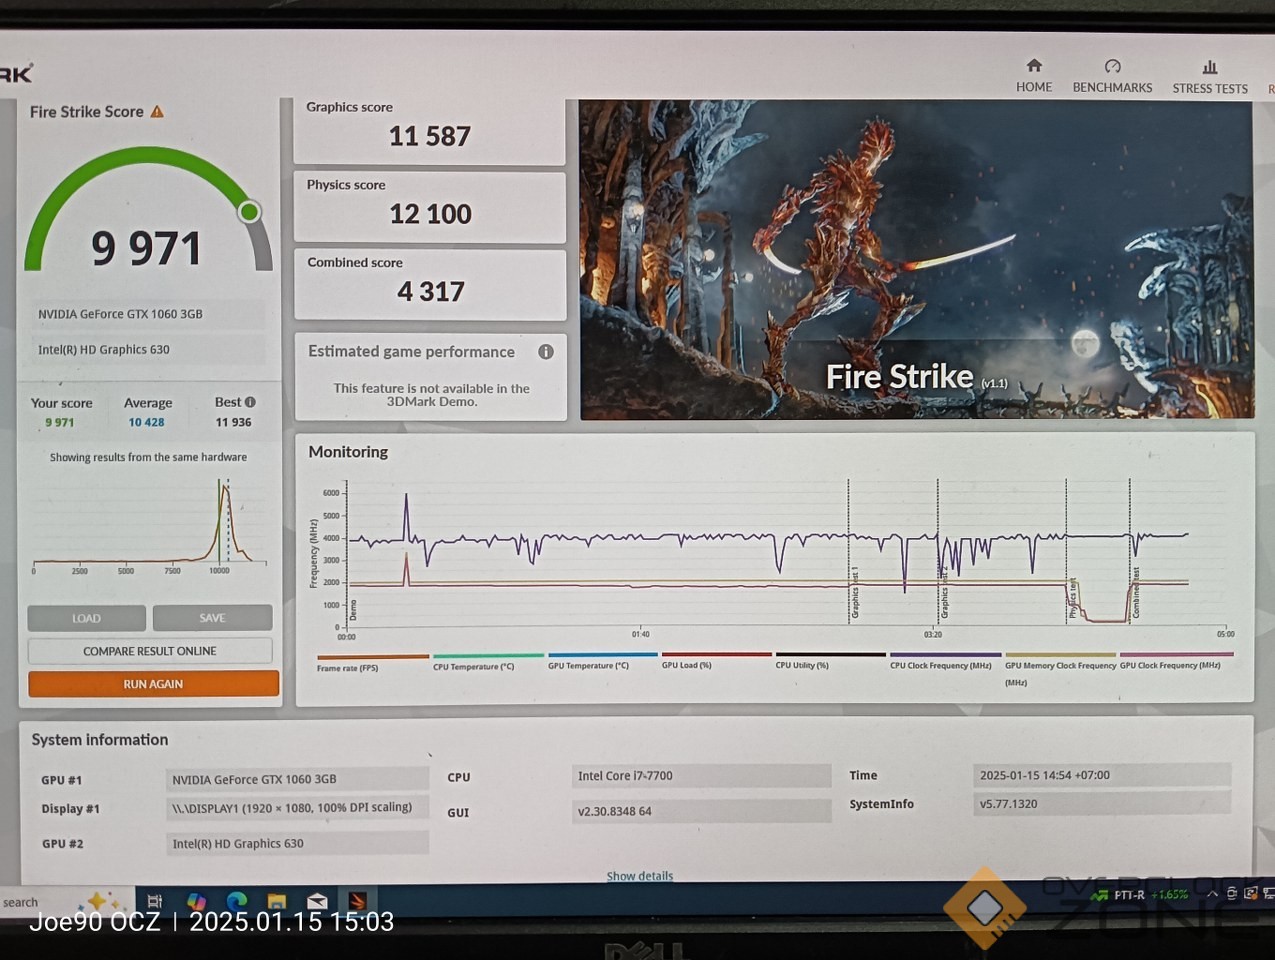The image size is (1275, 960).
Task: Click the Fire Strike Score warning icon
Action: [x=157, y=112]
